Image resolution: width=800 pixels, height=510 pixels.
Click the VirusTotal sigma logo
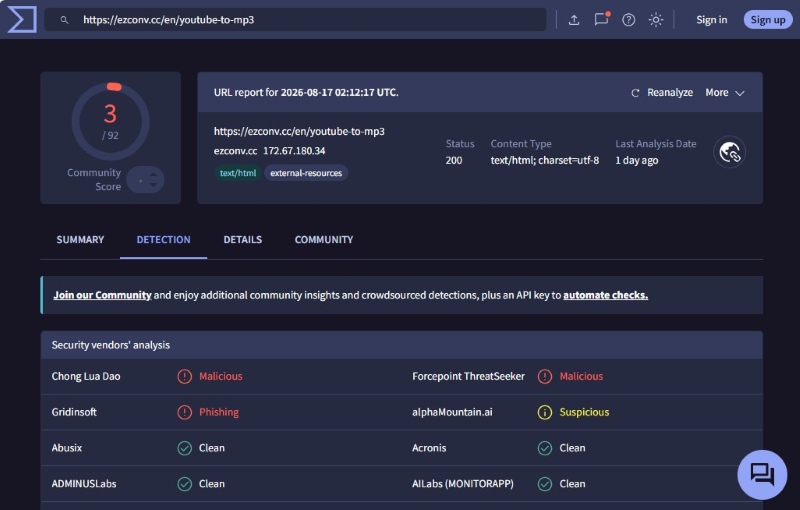(x=22, y=19)
